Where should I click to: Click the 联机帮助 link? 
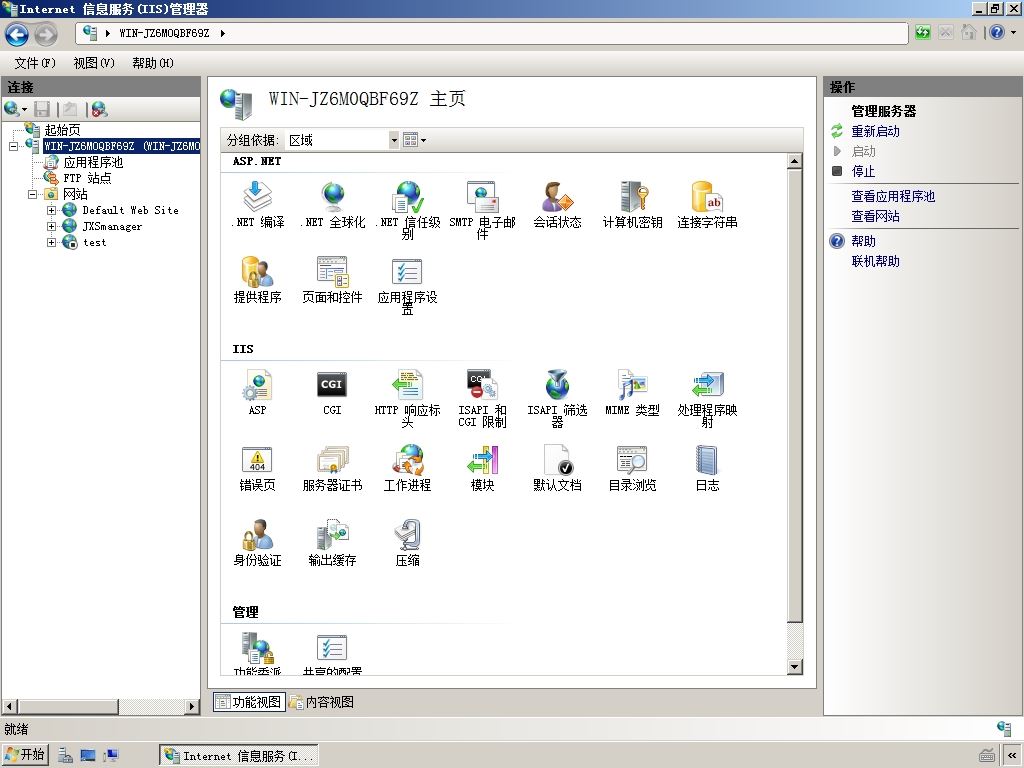(x=875, y=261)
